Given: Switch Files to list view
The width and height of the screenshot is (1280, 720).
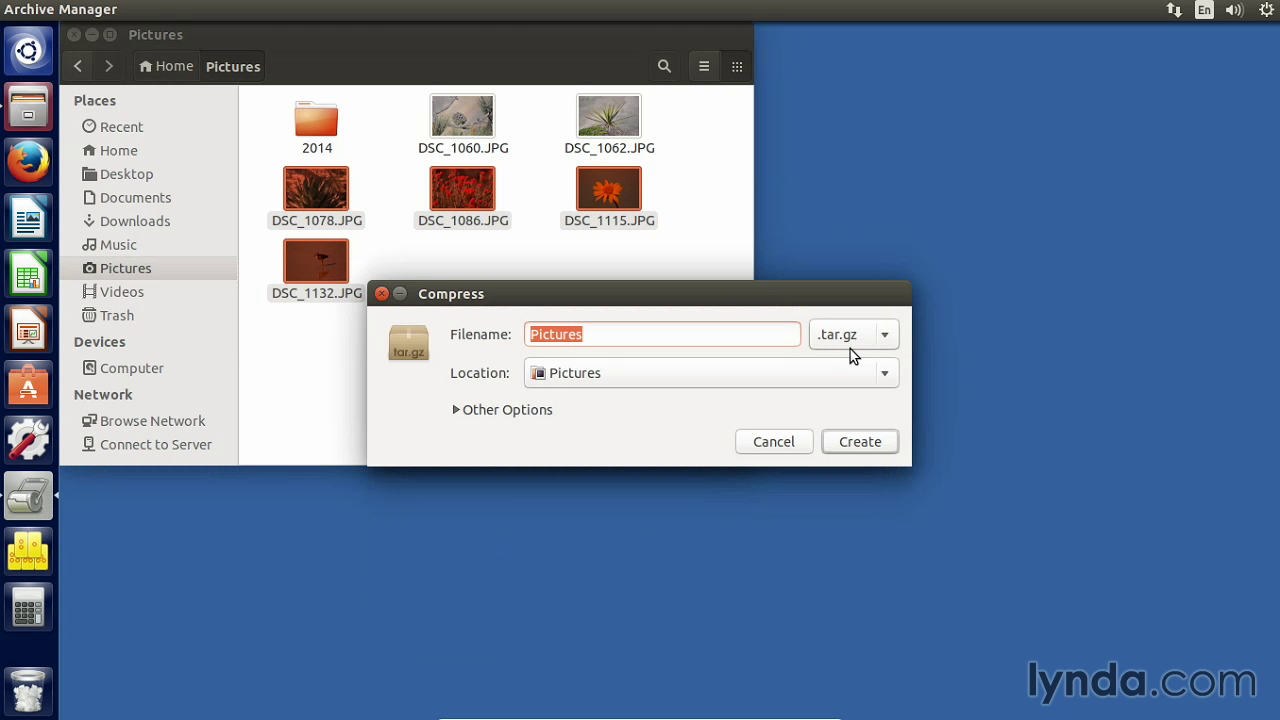Looking at the screenshot, I should (x=704, y=66).
